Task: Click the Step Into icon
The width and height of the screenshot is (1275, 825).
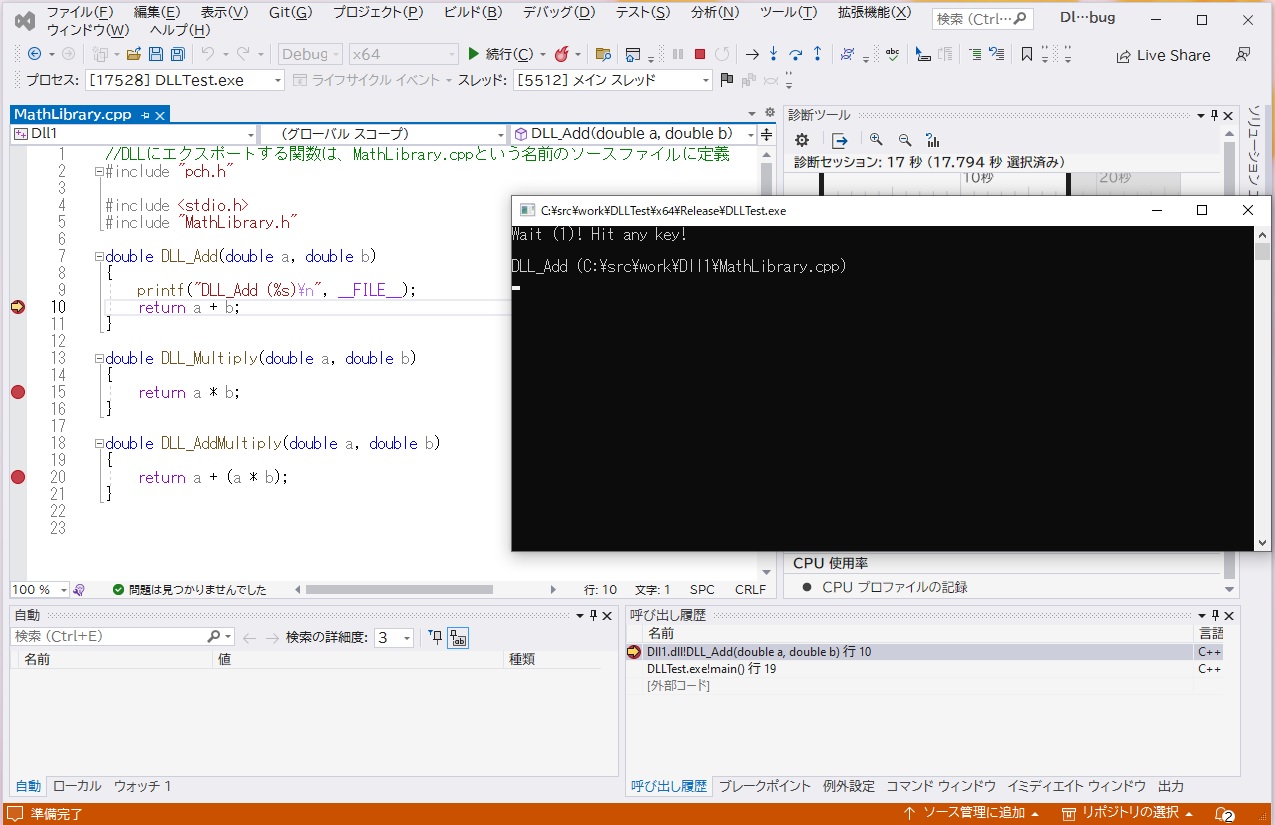Action: click(773, 54)
